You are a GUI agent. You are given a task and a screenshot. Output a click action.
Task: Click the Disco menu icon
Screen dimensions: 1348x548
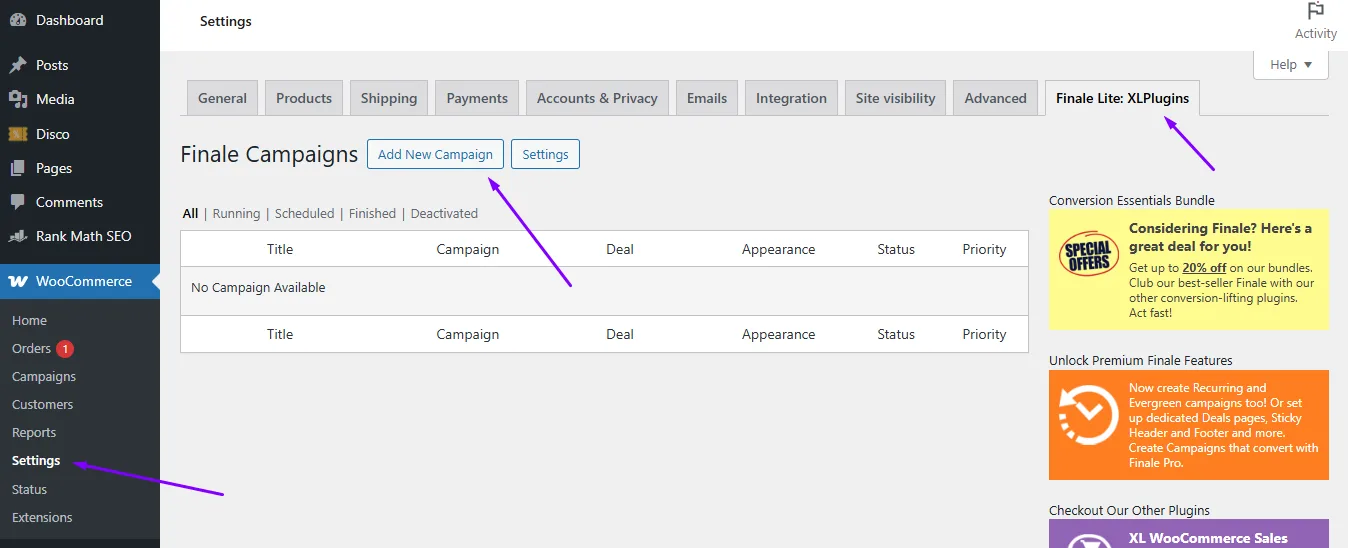[18, 134]
